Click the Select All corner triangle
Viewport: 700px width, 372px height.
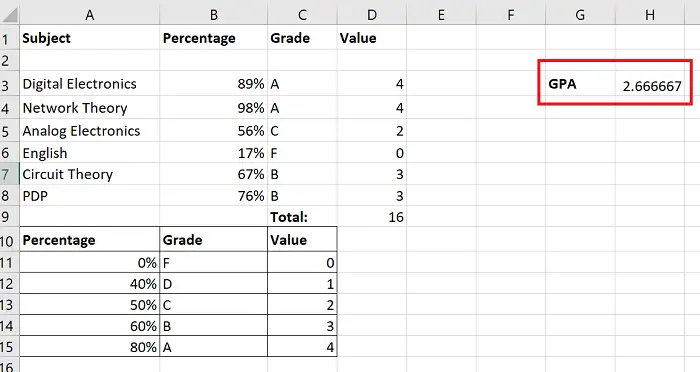pos(9,15)
